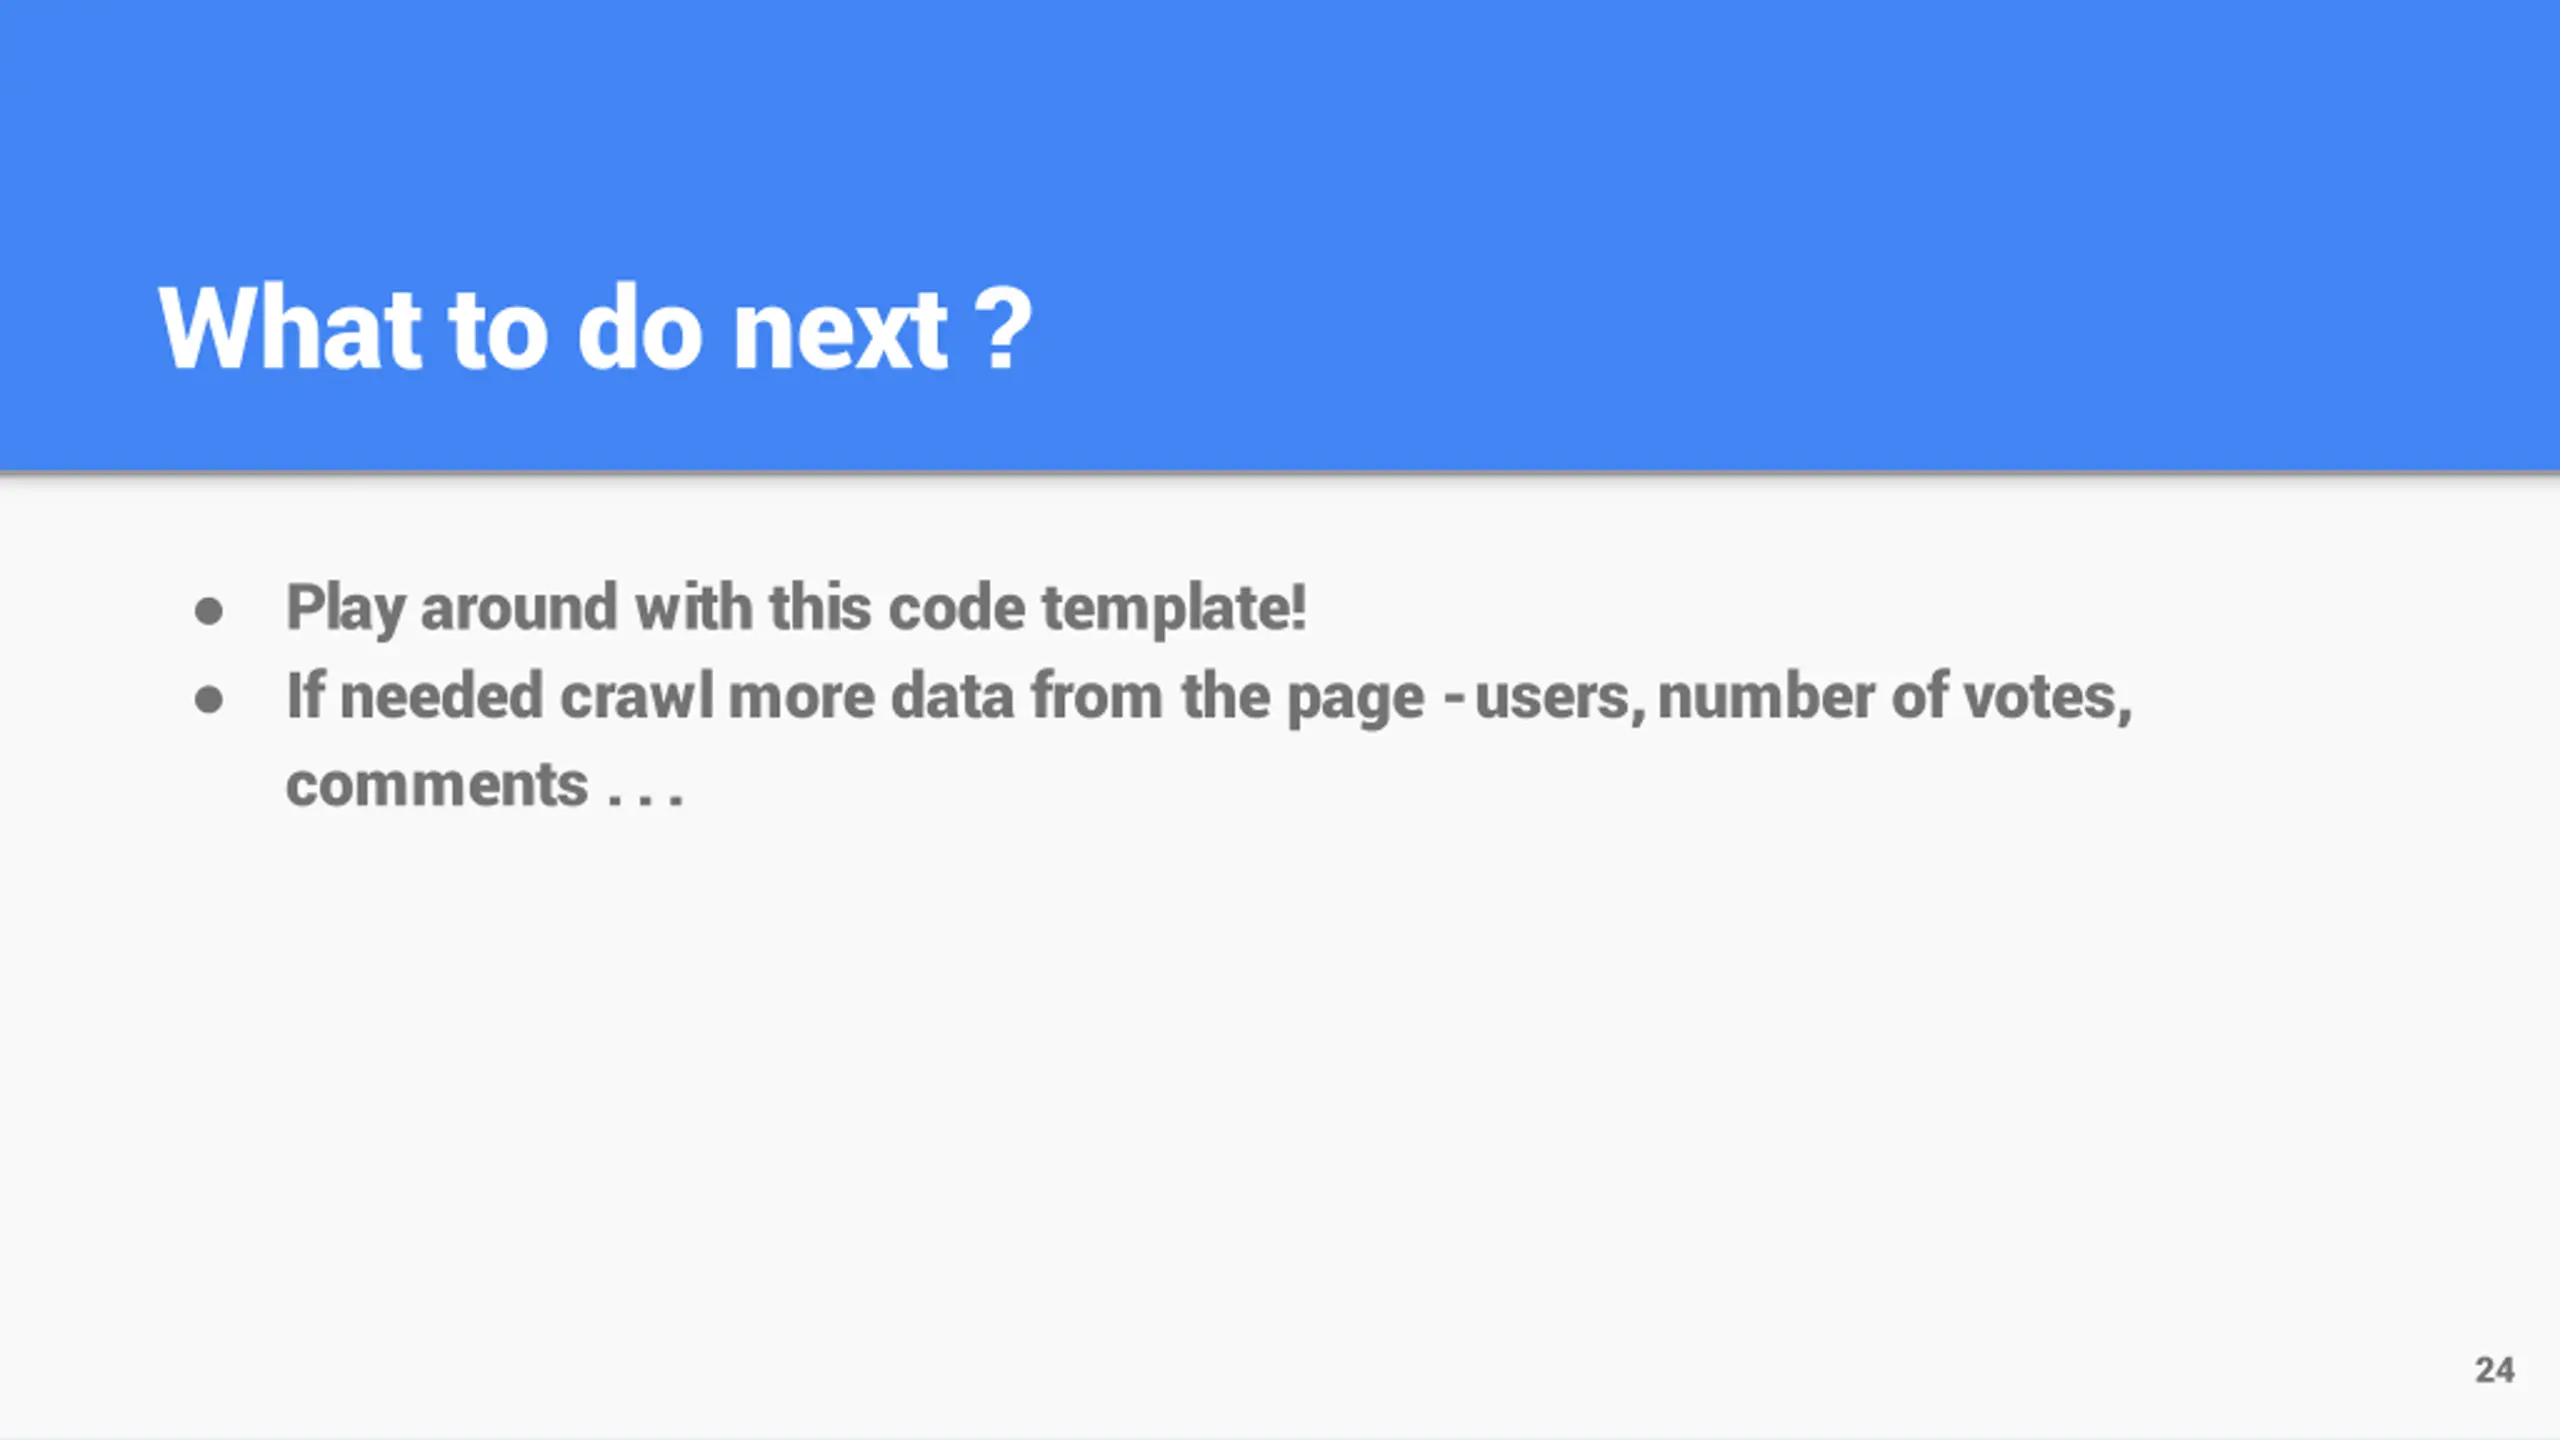The image size is (2560, 1440).
Task: Select the word "Play" in first bullet
Action: click(345, 609)
